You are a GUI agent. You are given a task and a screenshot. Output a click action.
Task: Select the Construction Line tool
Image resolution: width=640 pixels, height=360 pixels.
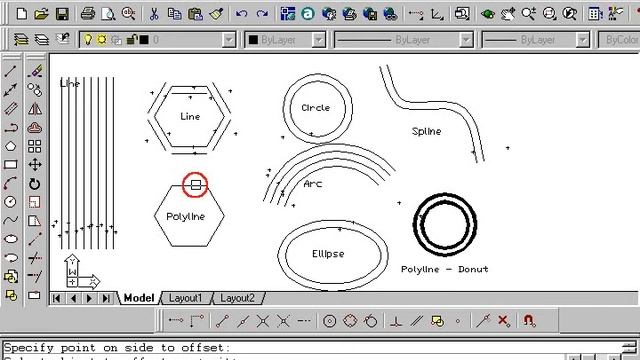pyautogui.click(x=11, y=90)
